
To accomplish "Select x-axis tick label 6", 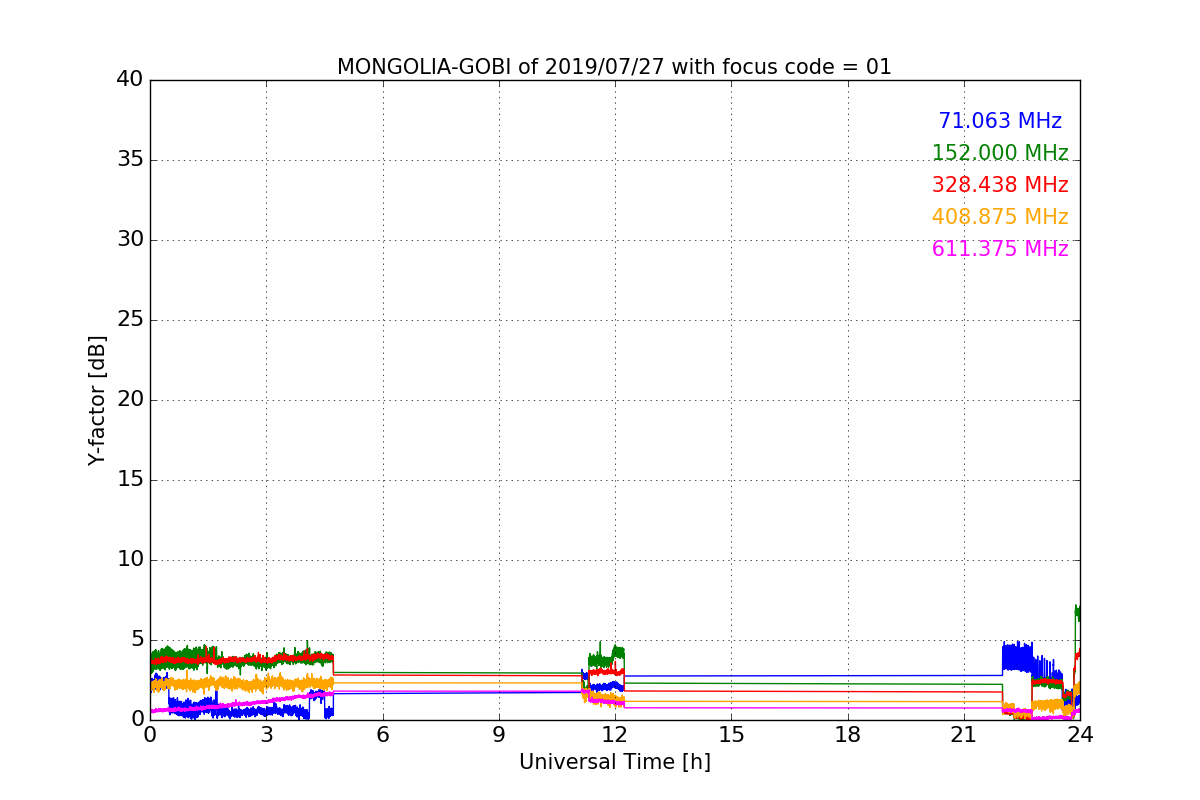I will (383, 735).
